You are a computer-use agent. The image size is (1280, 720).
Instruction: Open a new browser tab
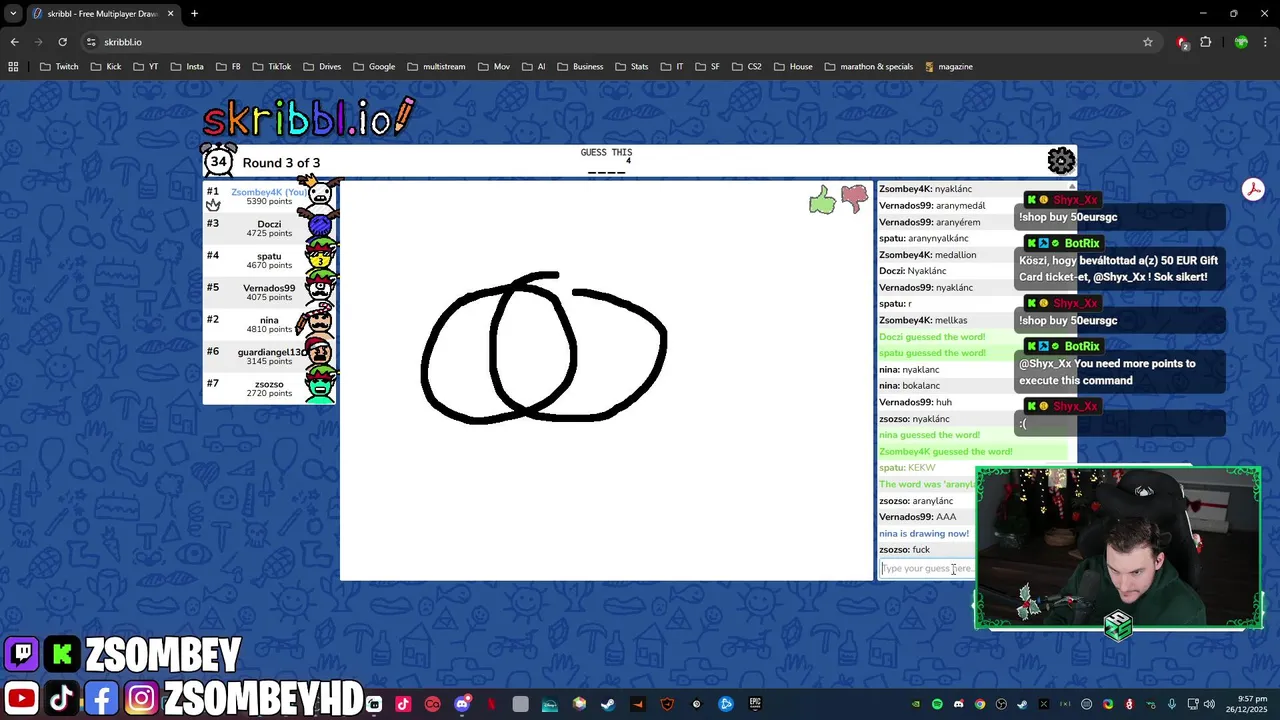pyautogui.click(x=194, y=13)
